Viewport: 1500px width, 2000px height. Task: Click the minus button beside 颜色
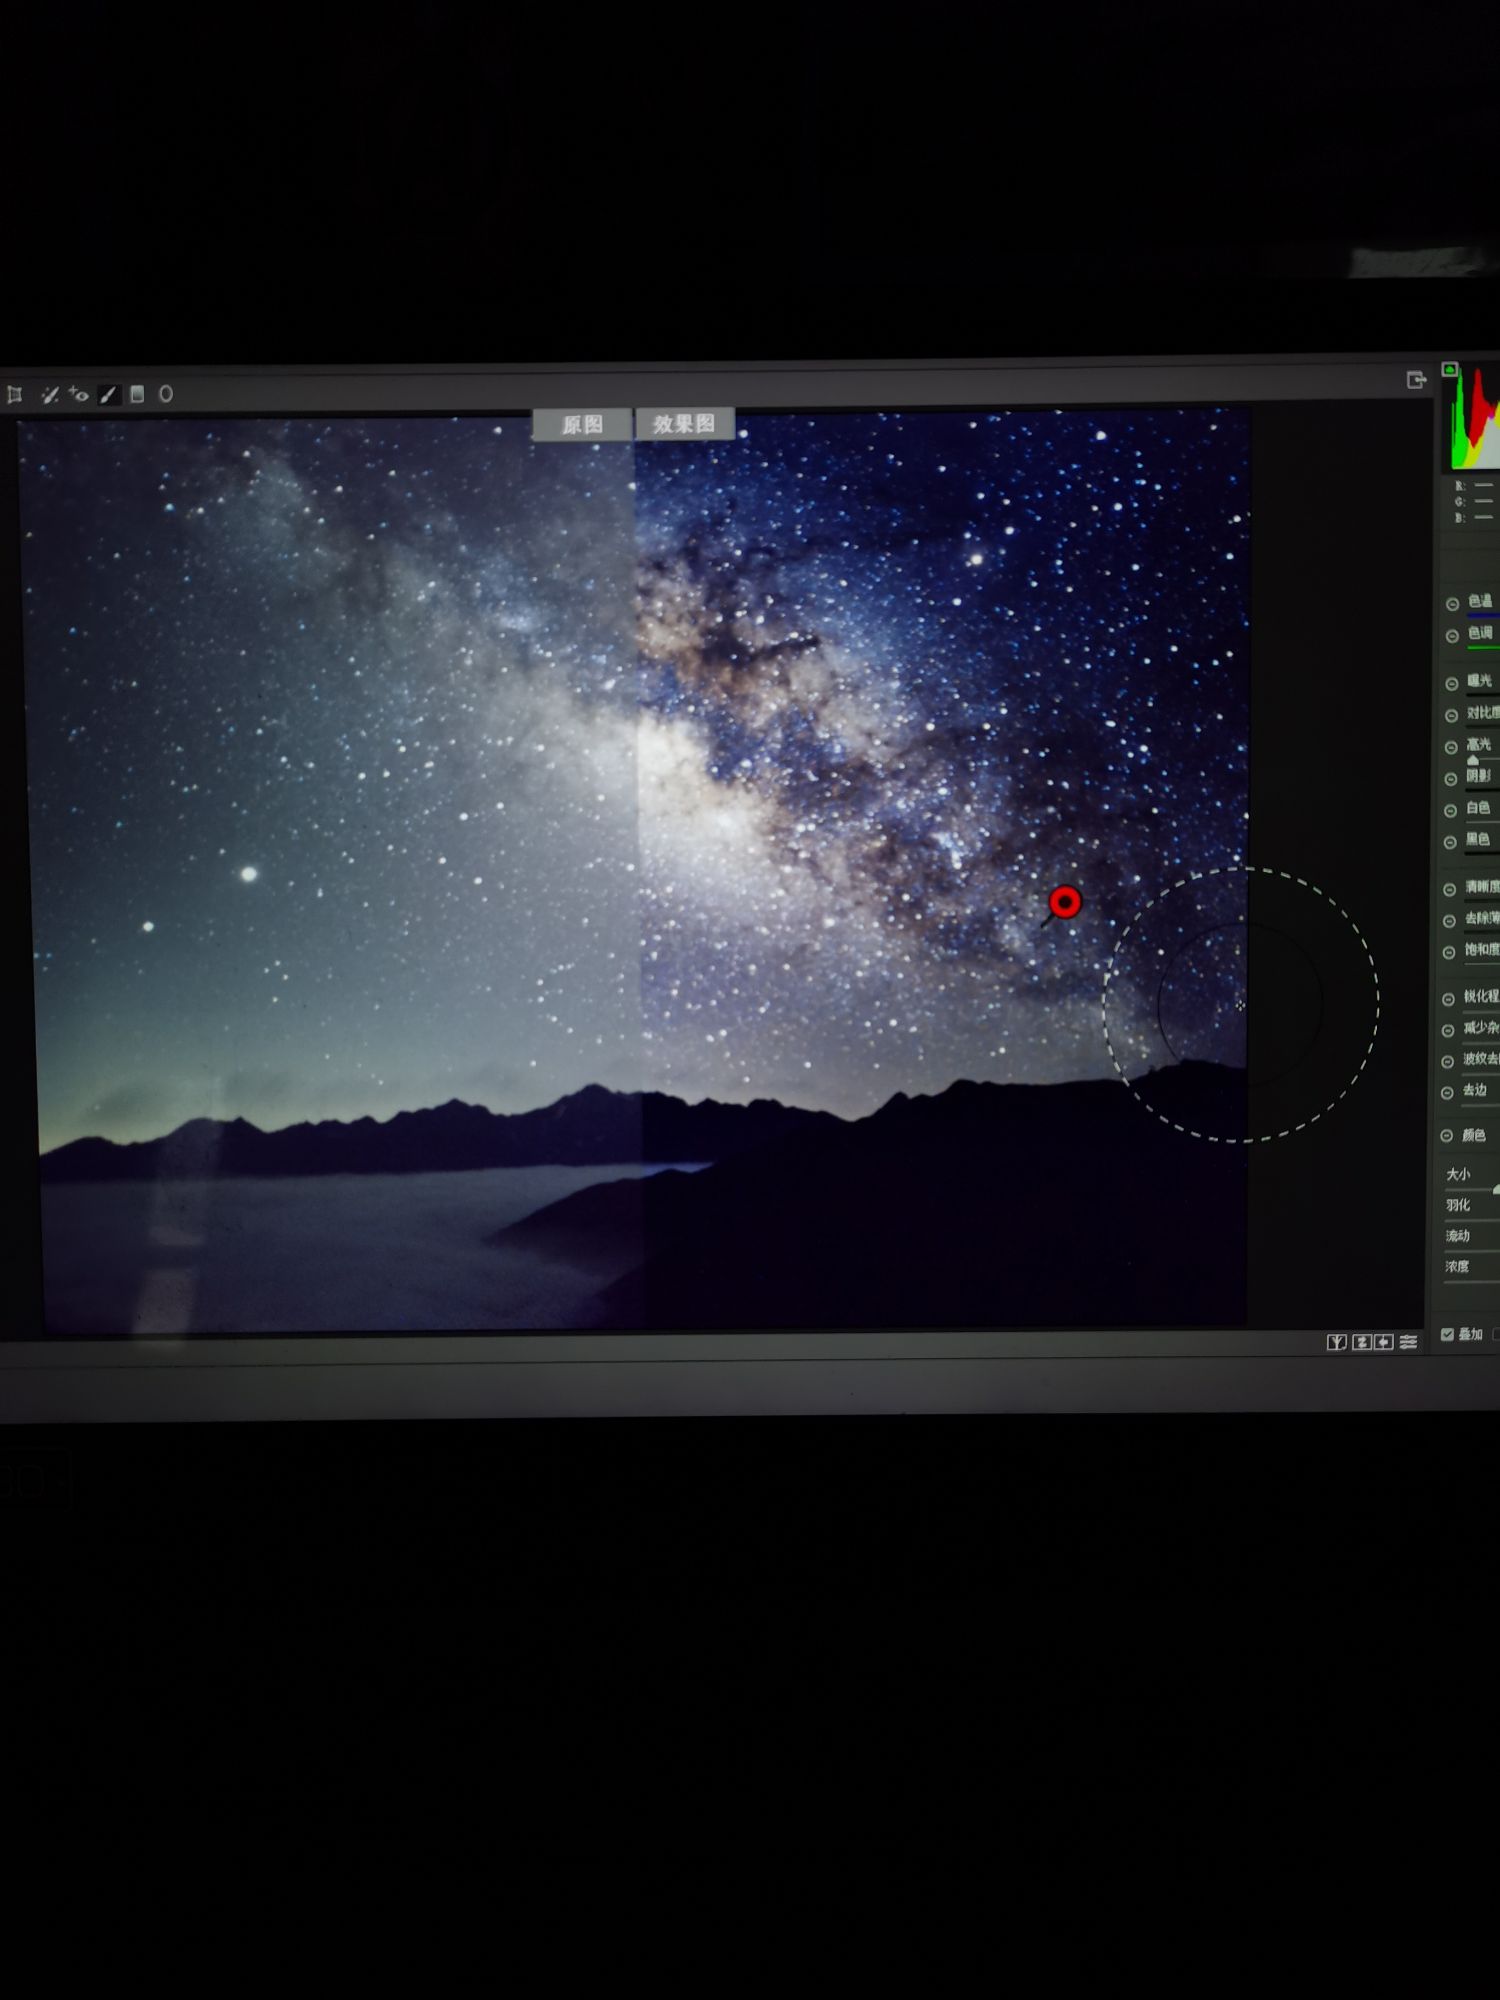click(1447, 1136)
